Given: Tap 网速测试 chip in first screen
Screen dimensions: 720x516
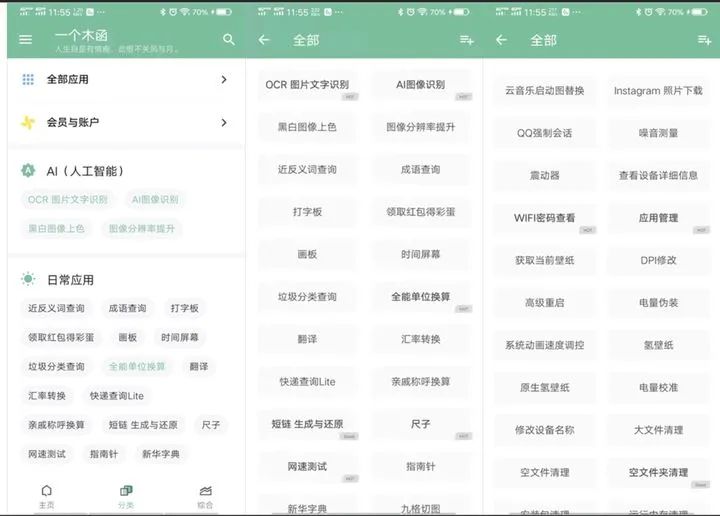Looking at the screenshot, I should point(47,454).
